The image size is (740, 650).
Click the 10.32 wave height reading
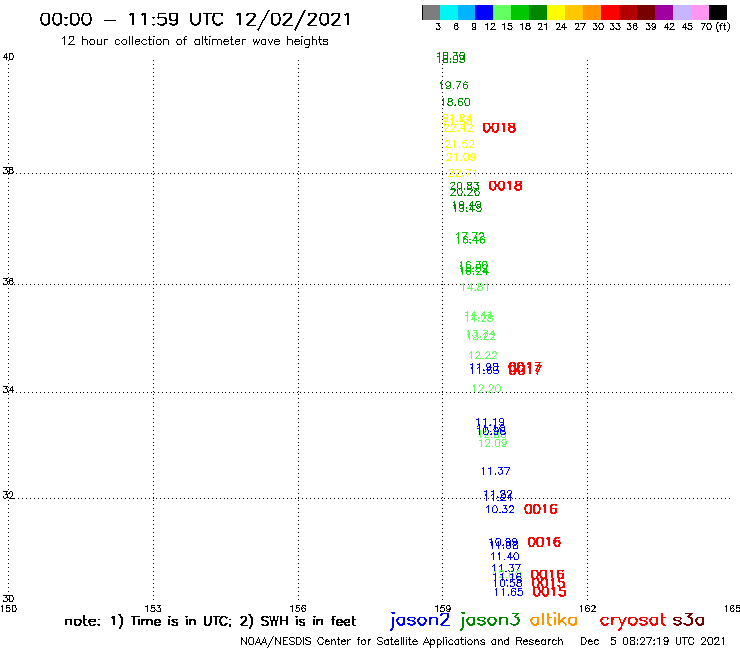pyautogui.click(x=500, y=509)
